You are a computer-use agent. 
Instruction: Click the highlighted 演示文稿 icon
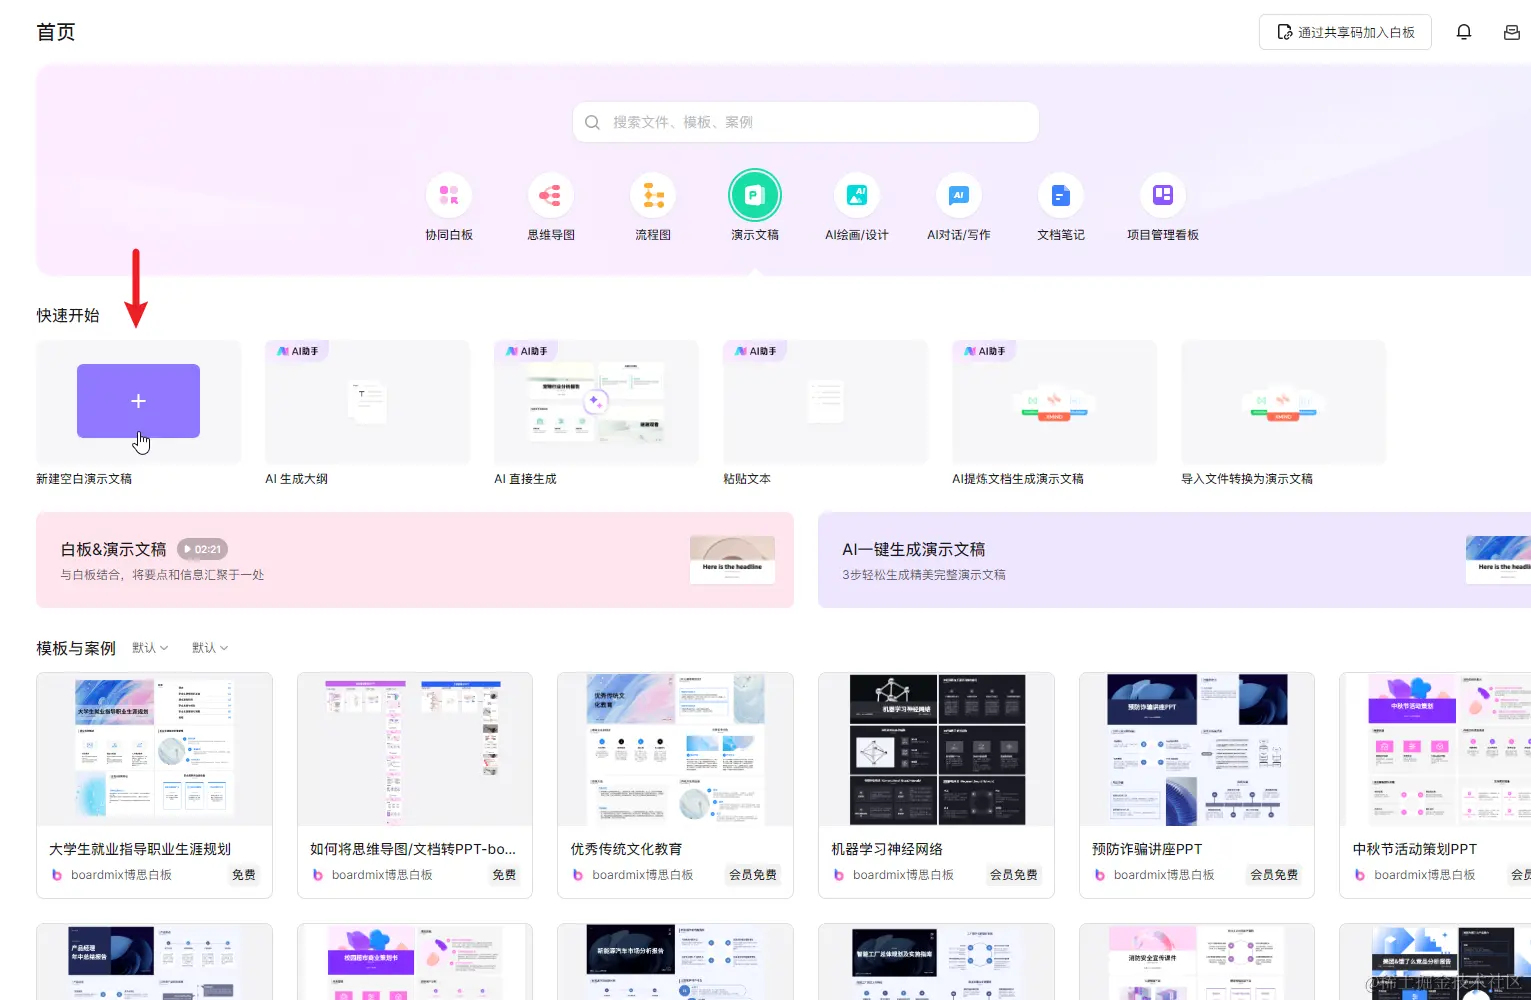(755, 195)
